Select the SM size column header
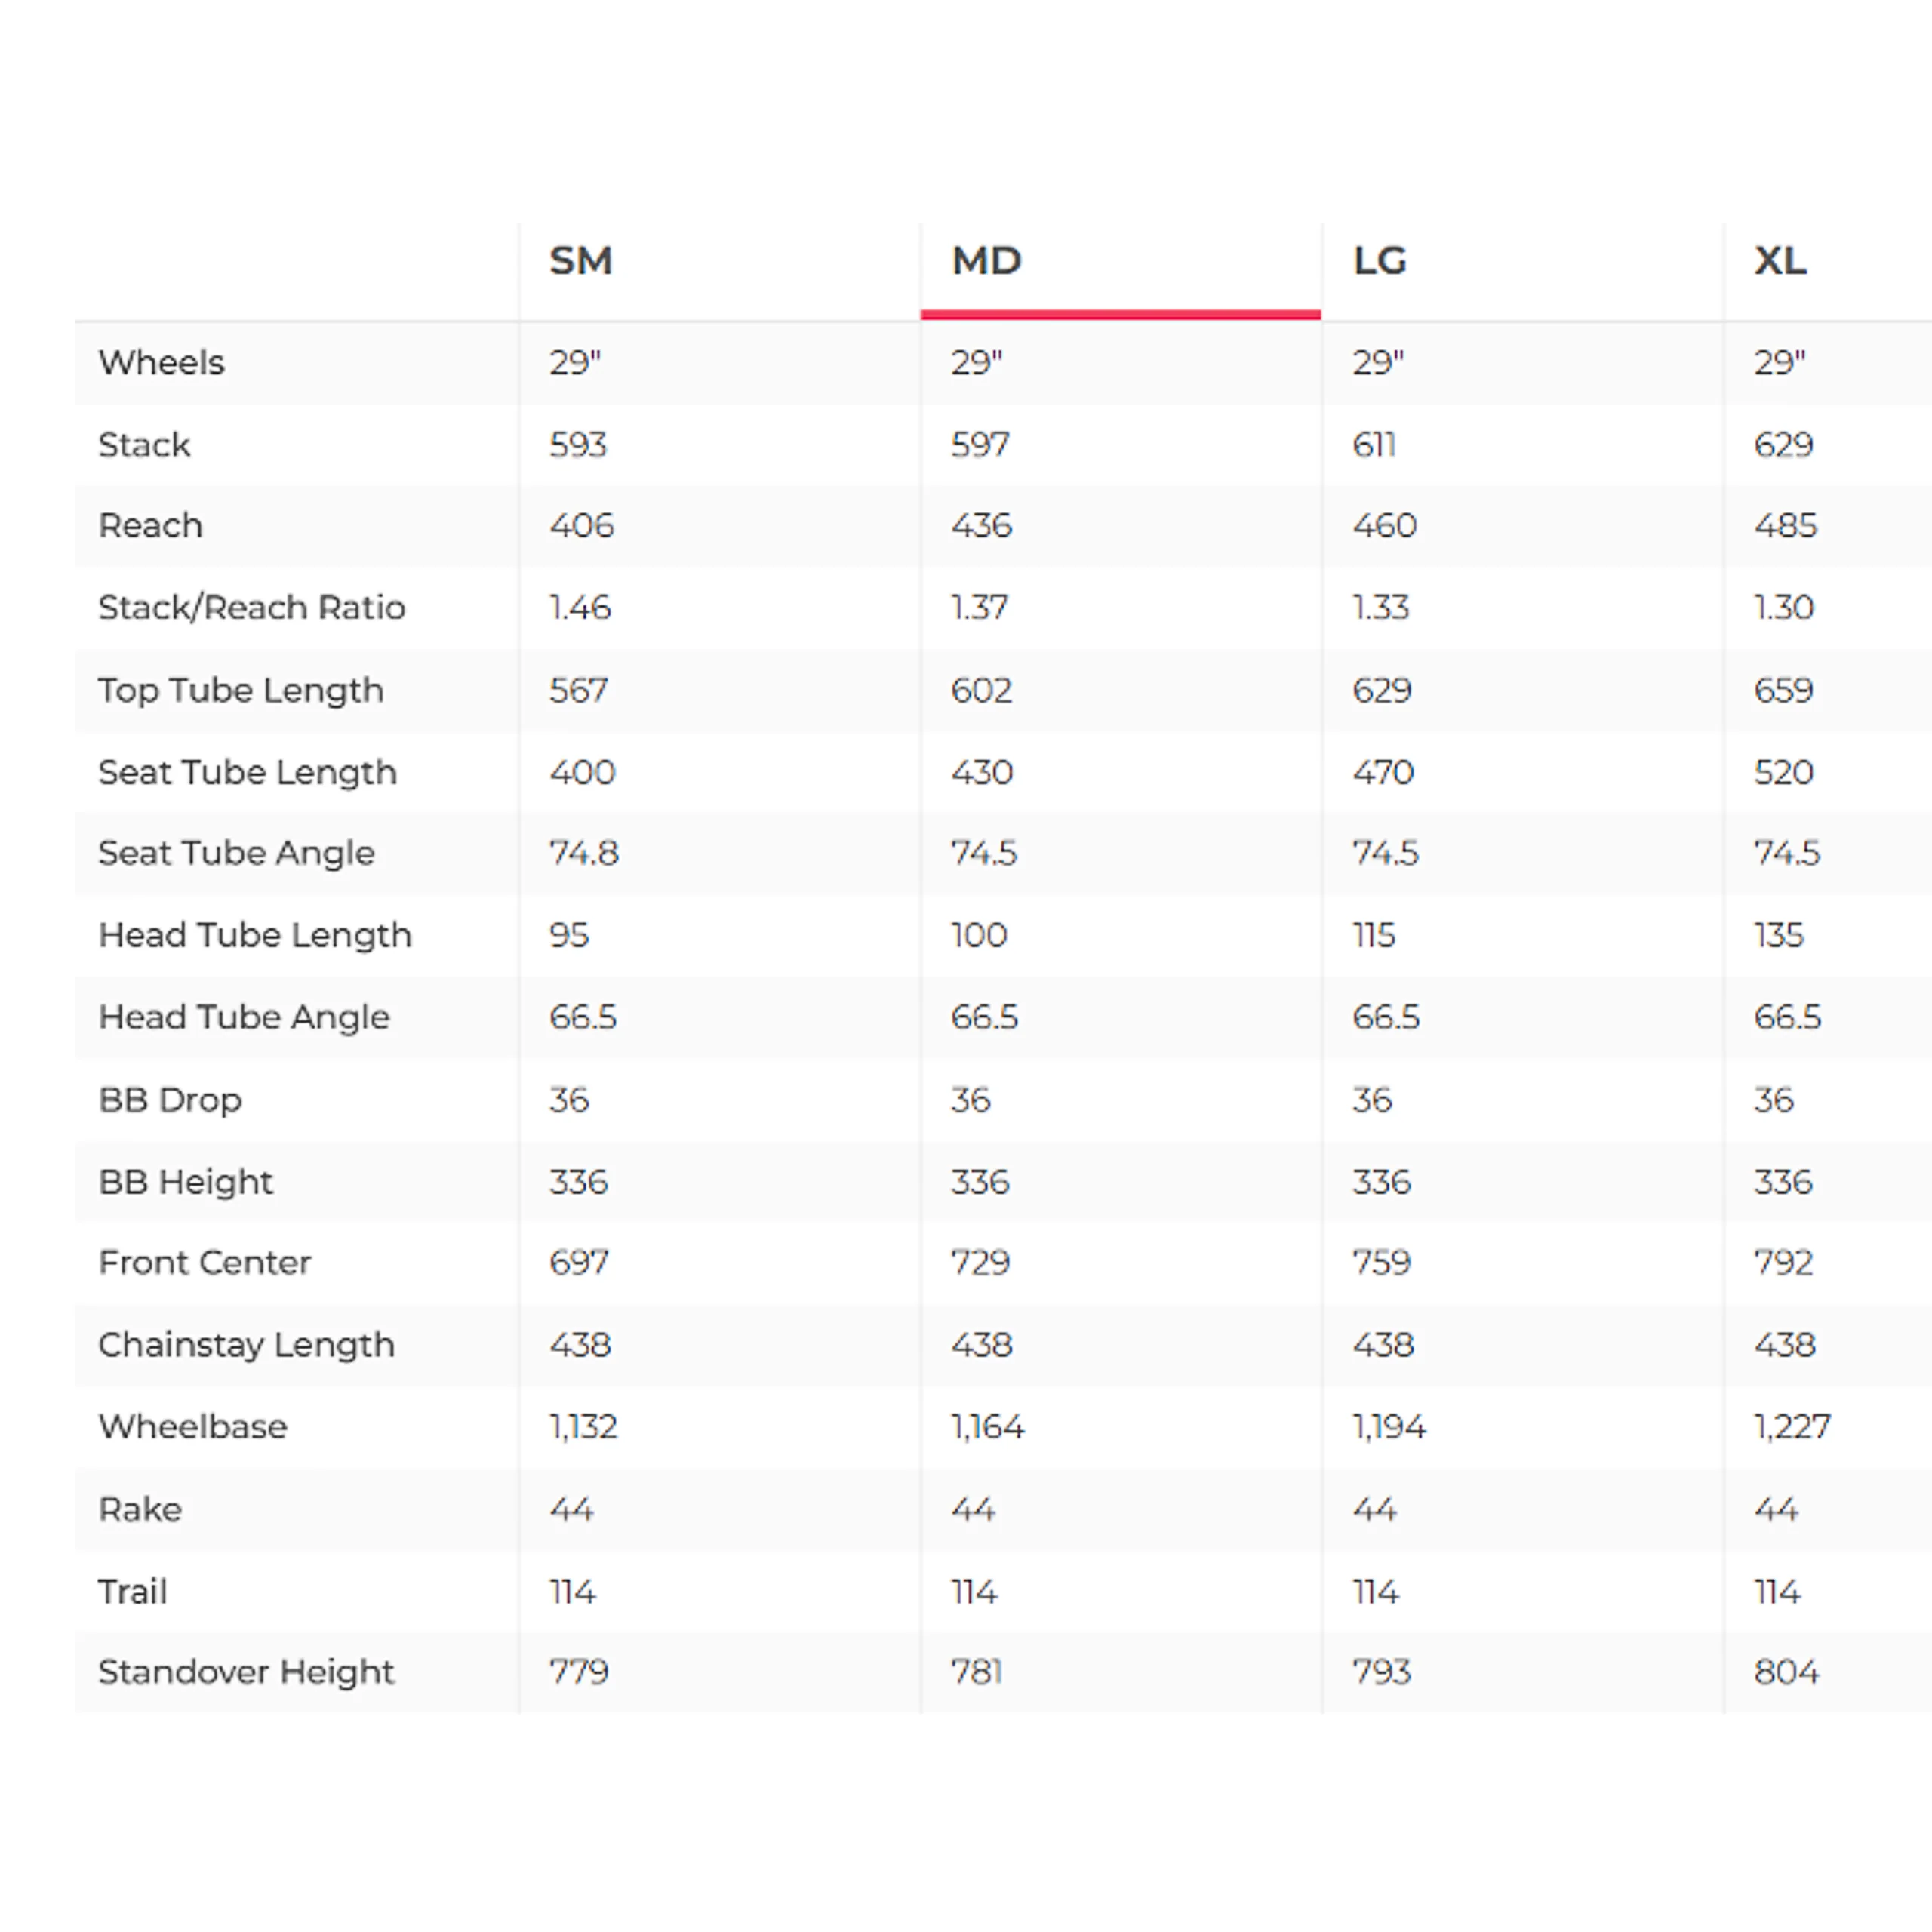 pos(580,261)
